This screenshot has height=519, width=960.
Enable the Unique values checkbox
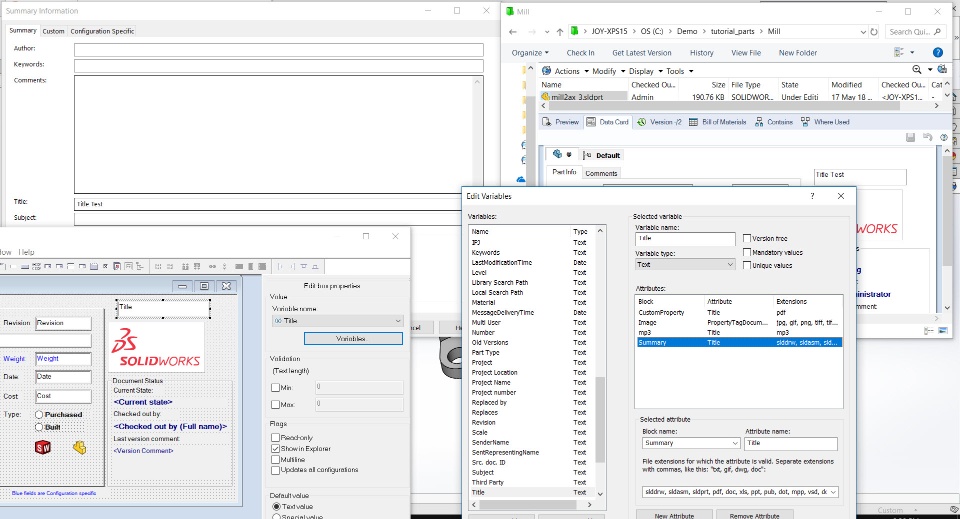pos(747,265)
